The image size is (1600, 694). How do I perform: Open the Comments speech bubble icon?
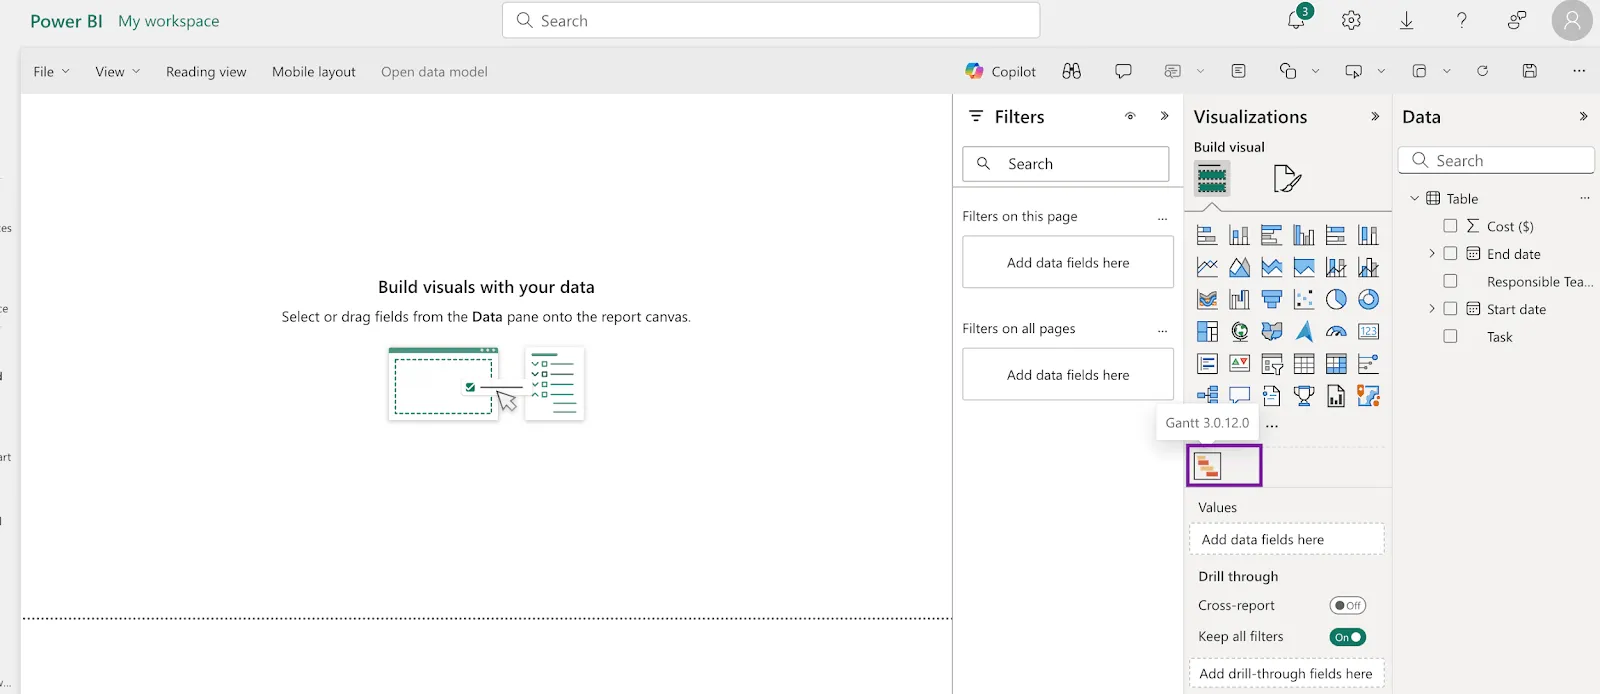coord(1123,71)
